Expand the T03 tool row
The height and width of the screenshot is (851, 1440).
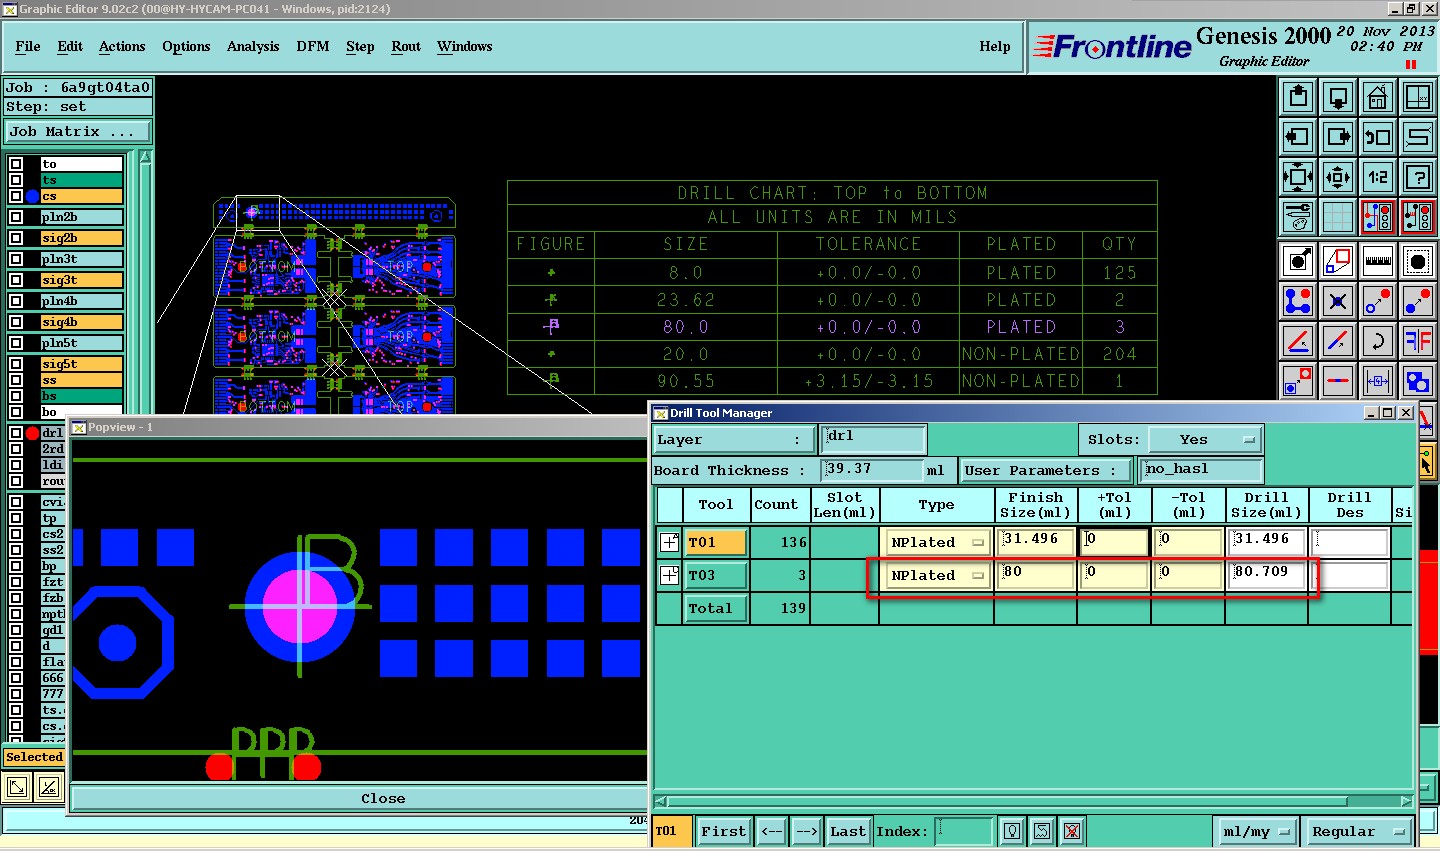669,575
